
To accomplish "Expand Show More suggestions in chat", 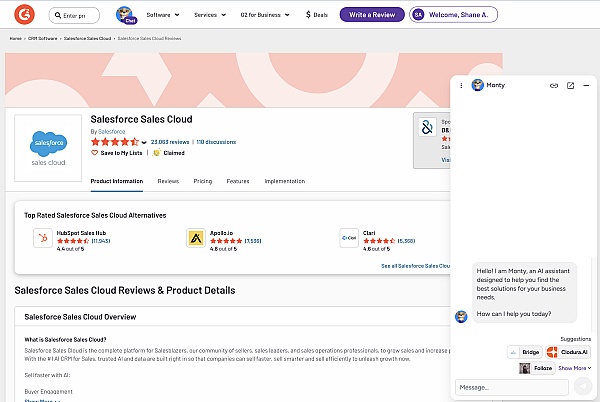I will 575,368.
